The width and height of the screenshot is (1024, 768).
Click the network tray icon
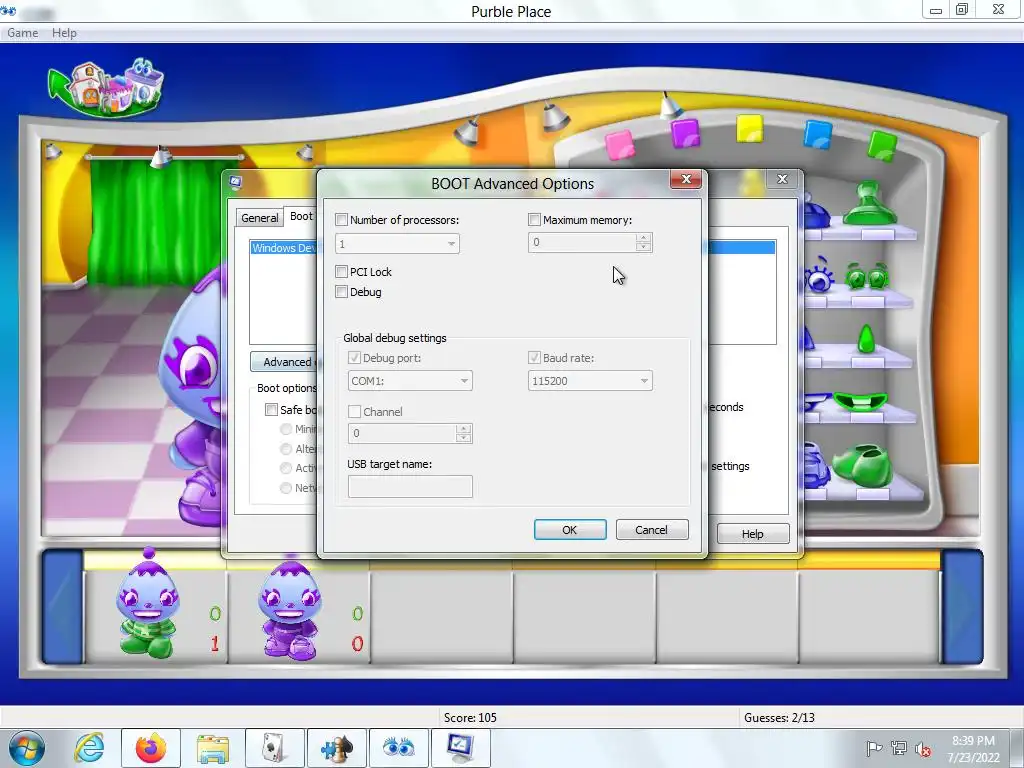coord(899,748)
